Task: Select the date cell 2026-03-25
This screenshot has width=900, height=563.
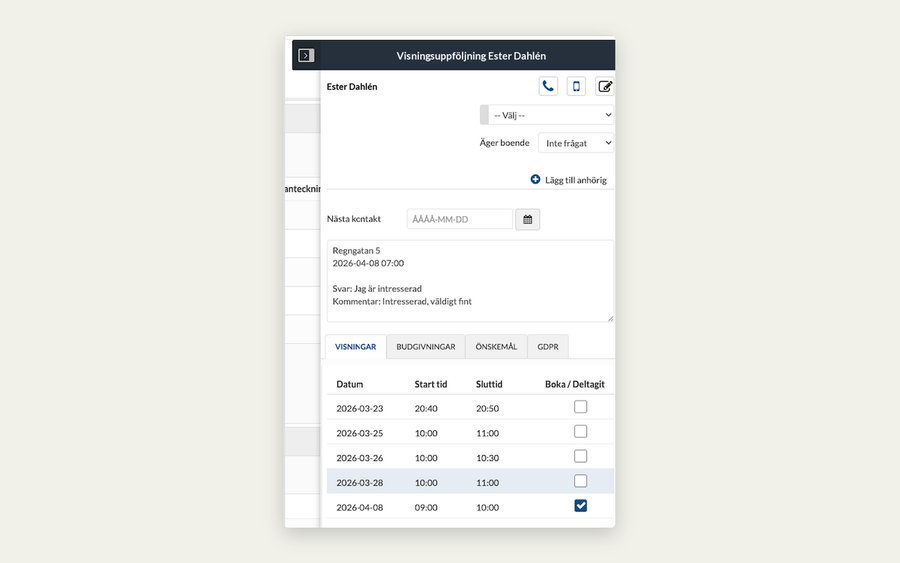Action: point(359,433)
